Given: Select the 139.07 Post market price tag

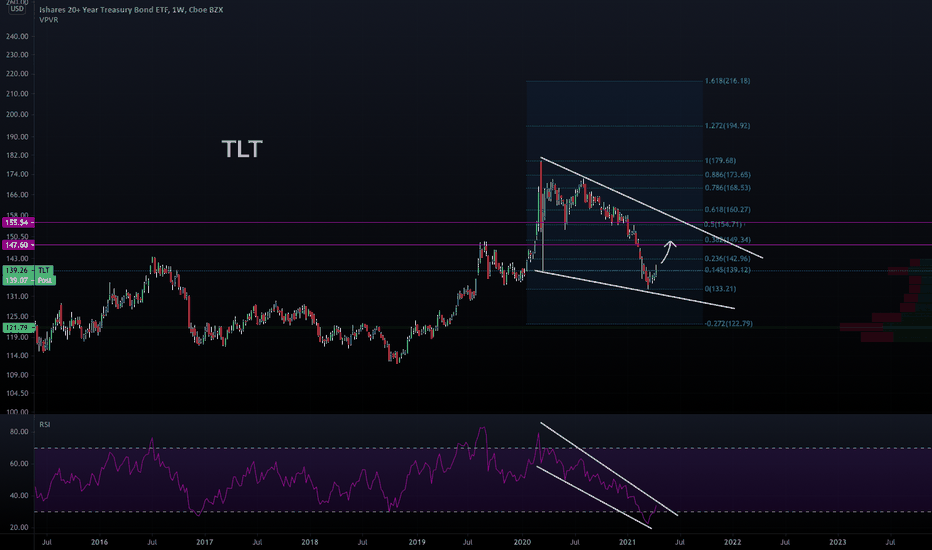Looking at the screenshot, I should click(x=29, y=279).
